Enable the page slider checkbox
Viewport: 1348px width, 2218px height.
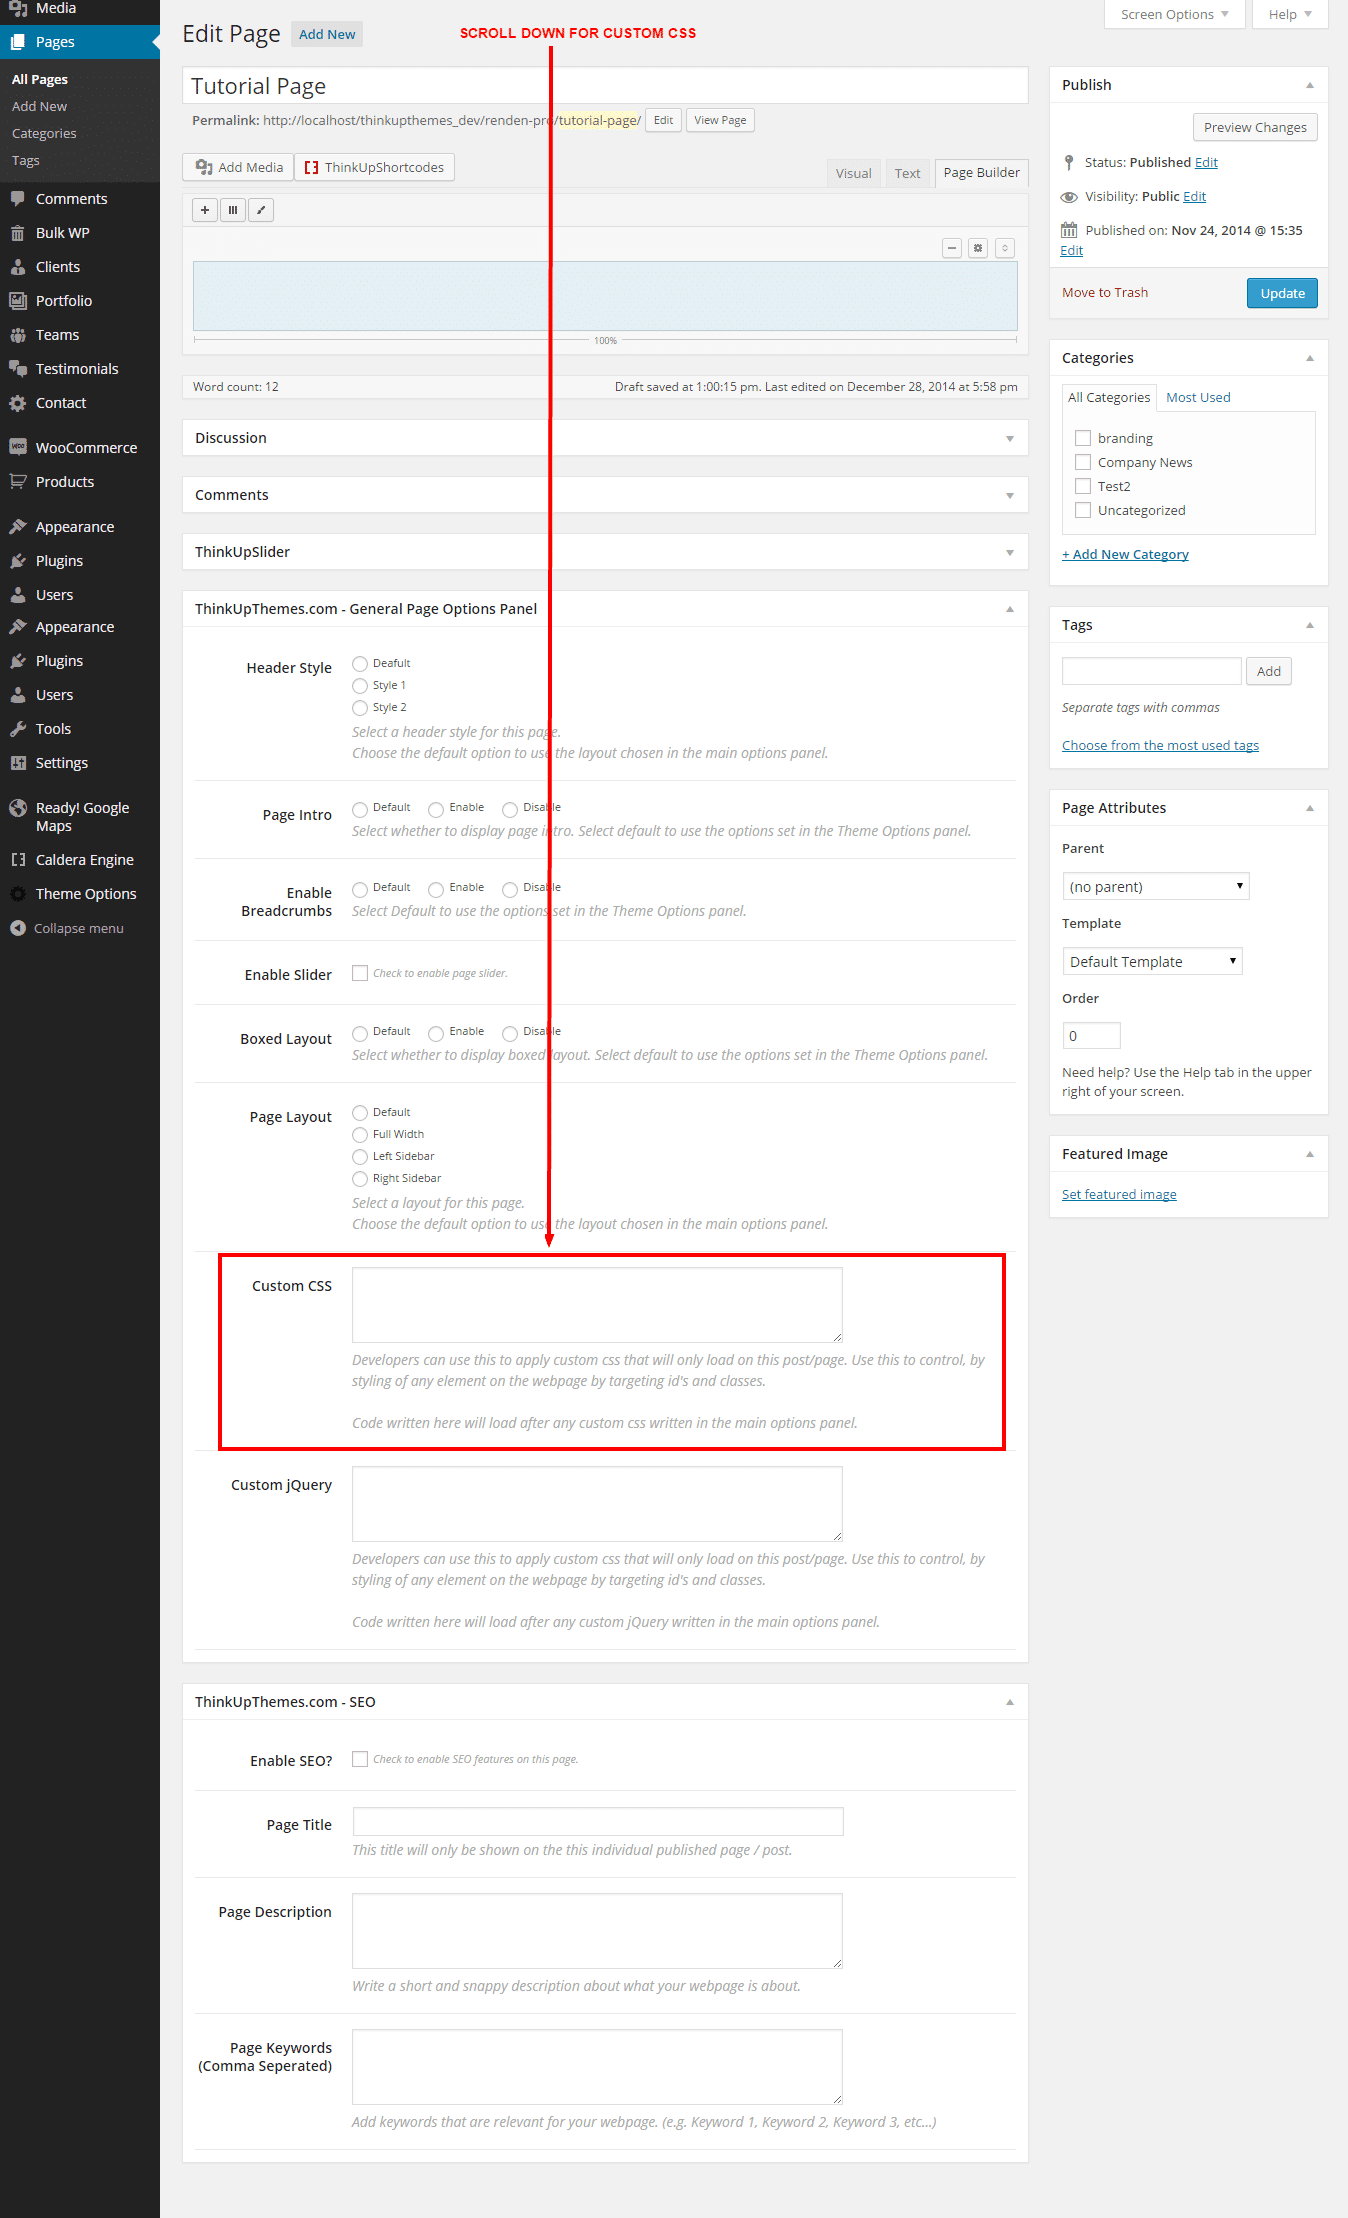pos(360,973)
